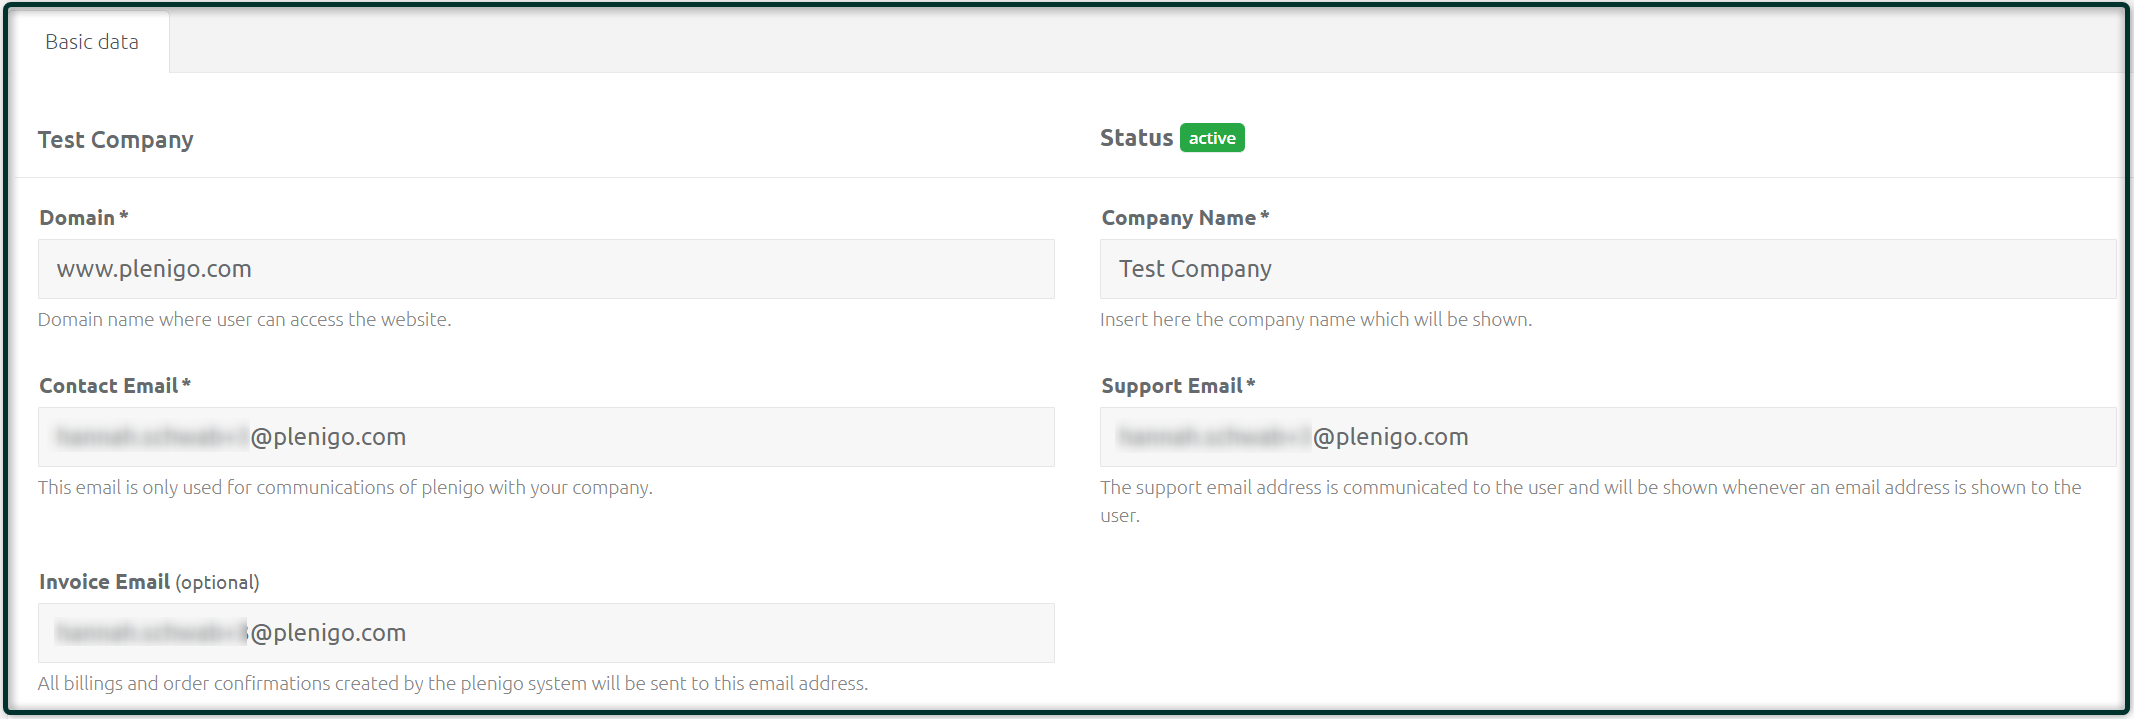Open the Basic data tab
2134x719 pixels.
[92, 42]
